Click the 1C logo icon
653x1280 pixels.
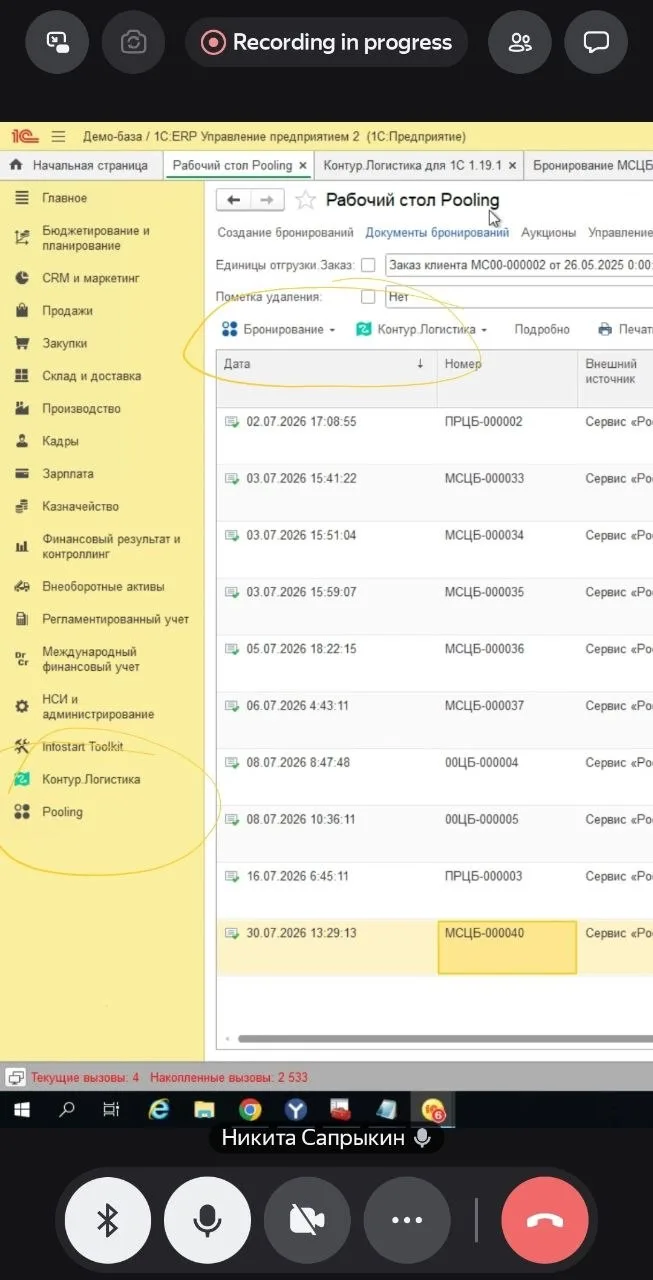pos(23,137)
